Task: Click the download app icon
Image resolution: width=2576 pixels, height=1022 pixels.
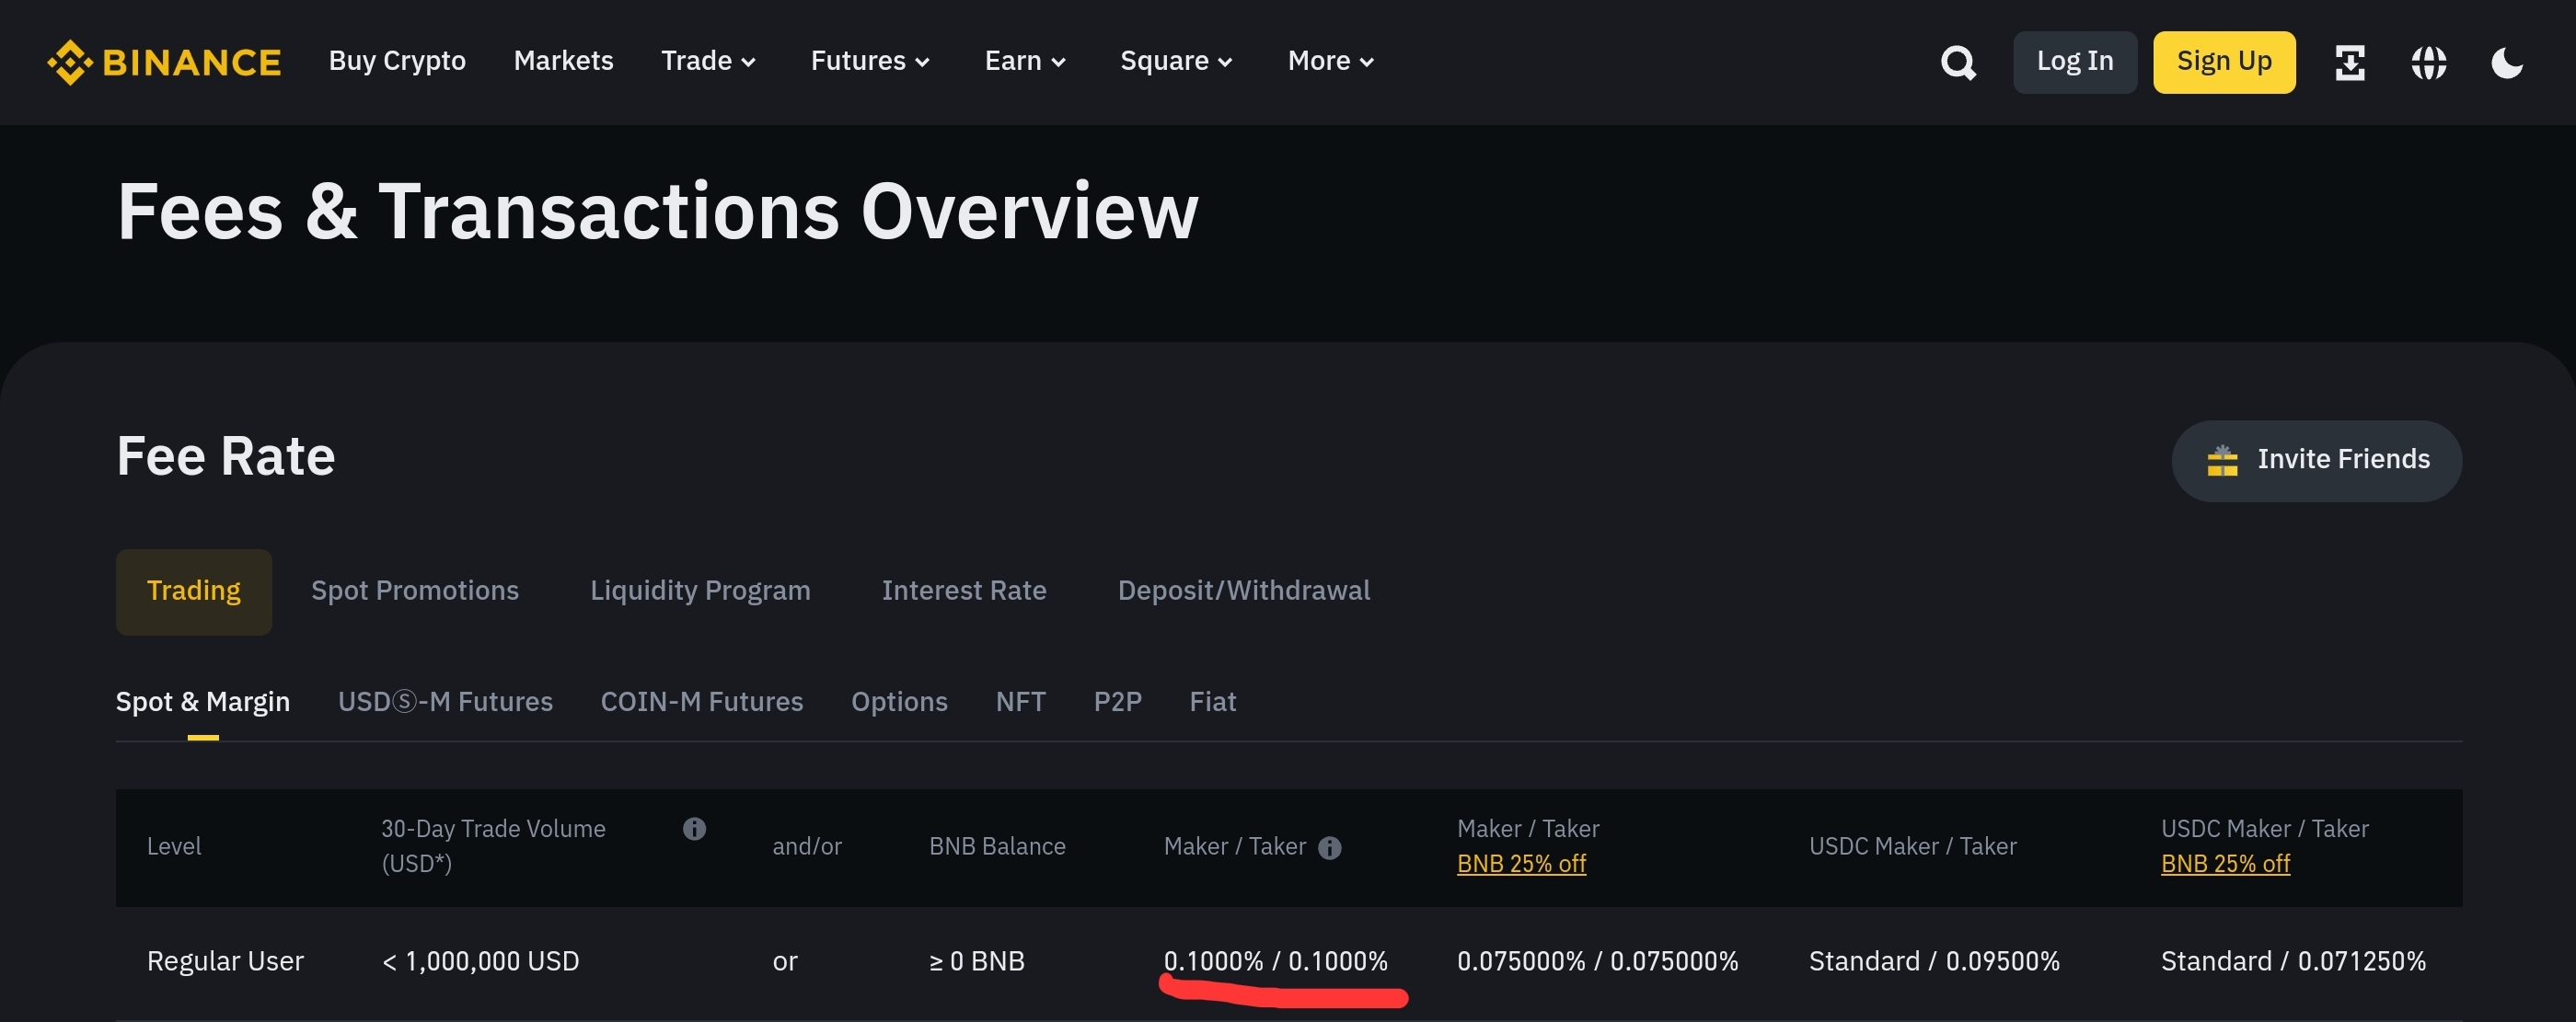Action: point(2349,62)
